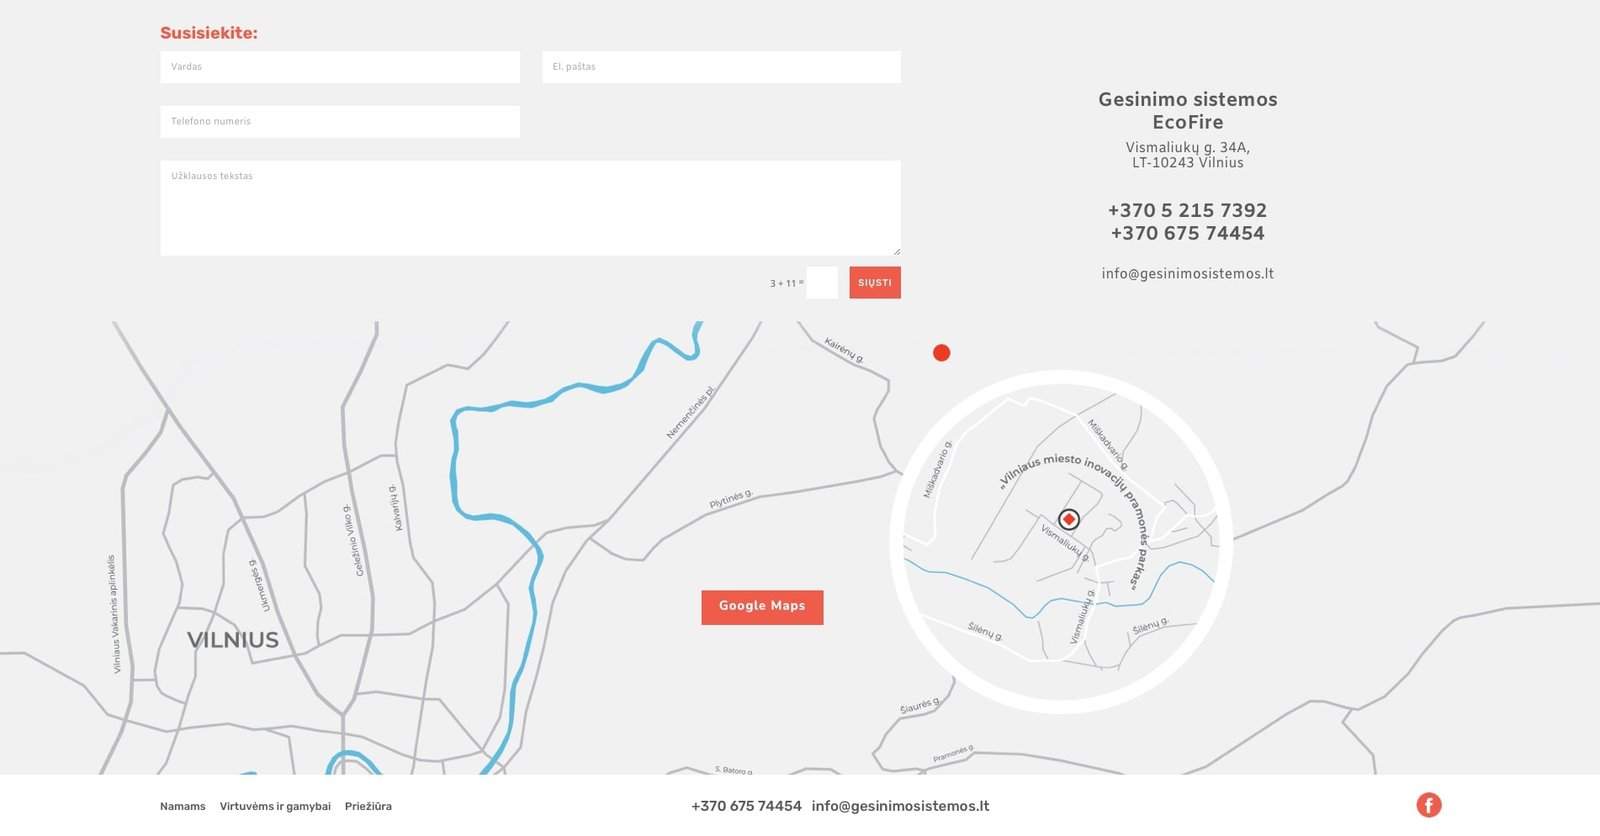This screenshot has width=1600, height=836.
Task: Go to Namams in the footer menu
Action: (x=183, y=807)
